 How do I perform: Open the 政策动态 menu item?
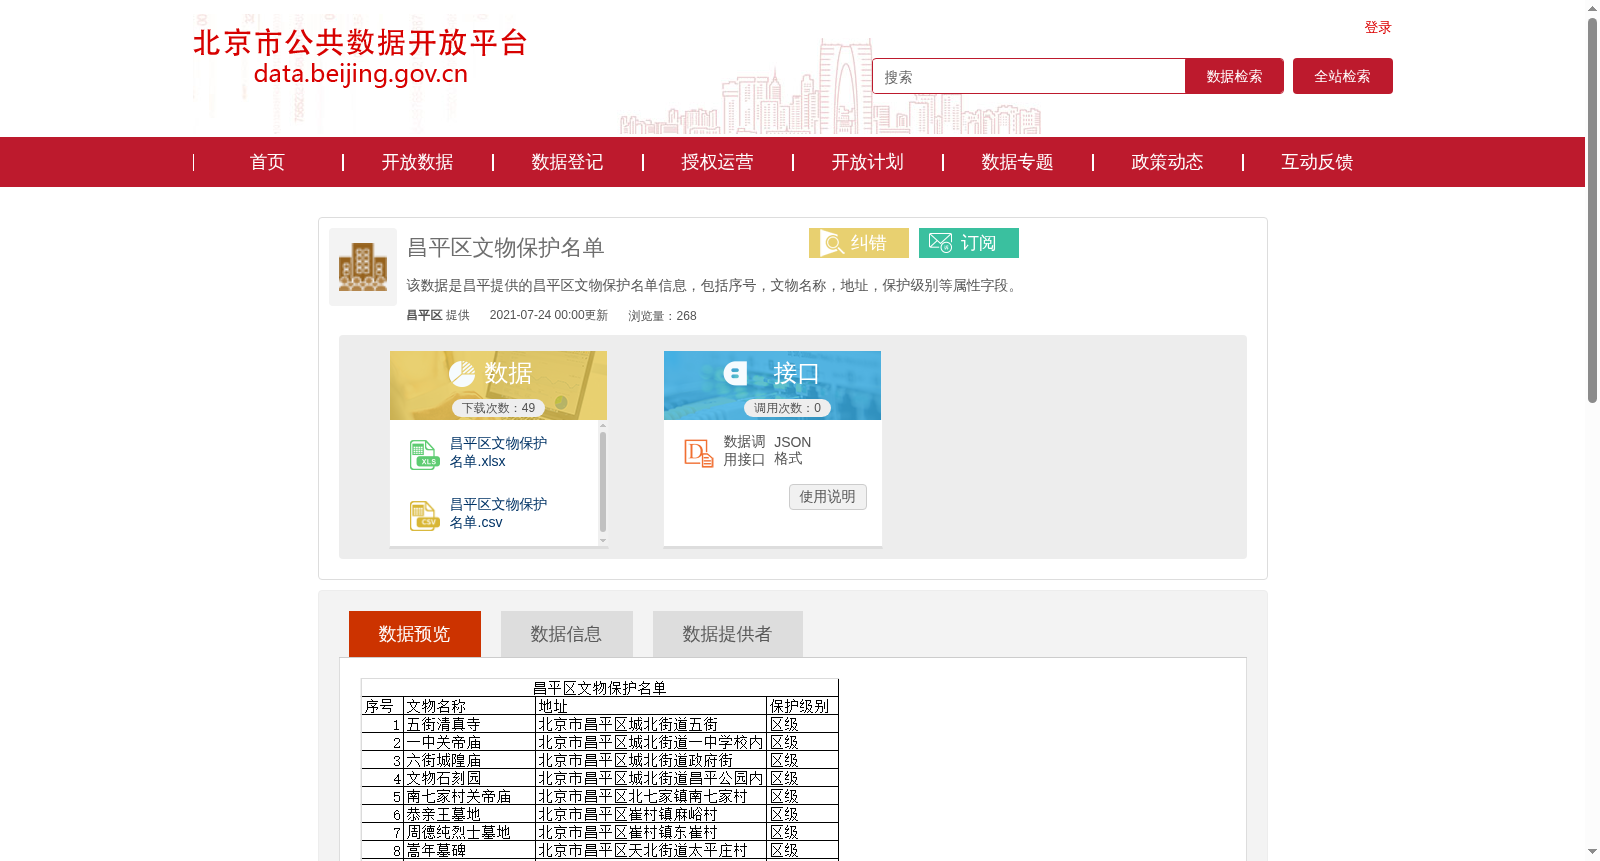1167,162
